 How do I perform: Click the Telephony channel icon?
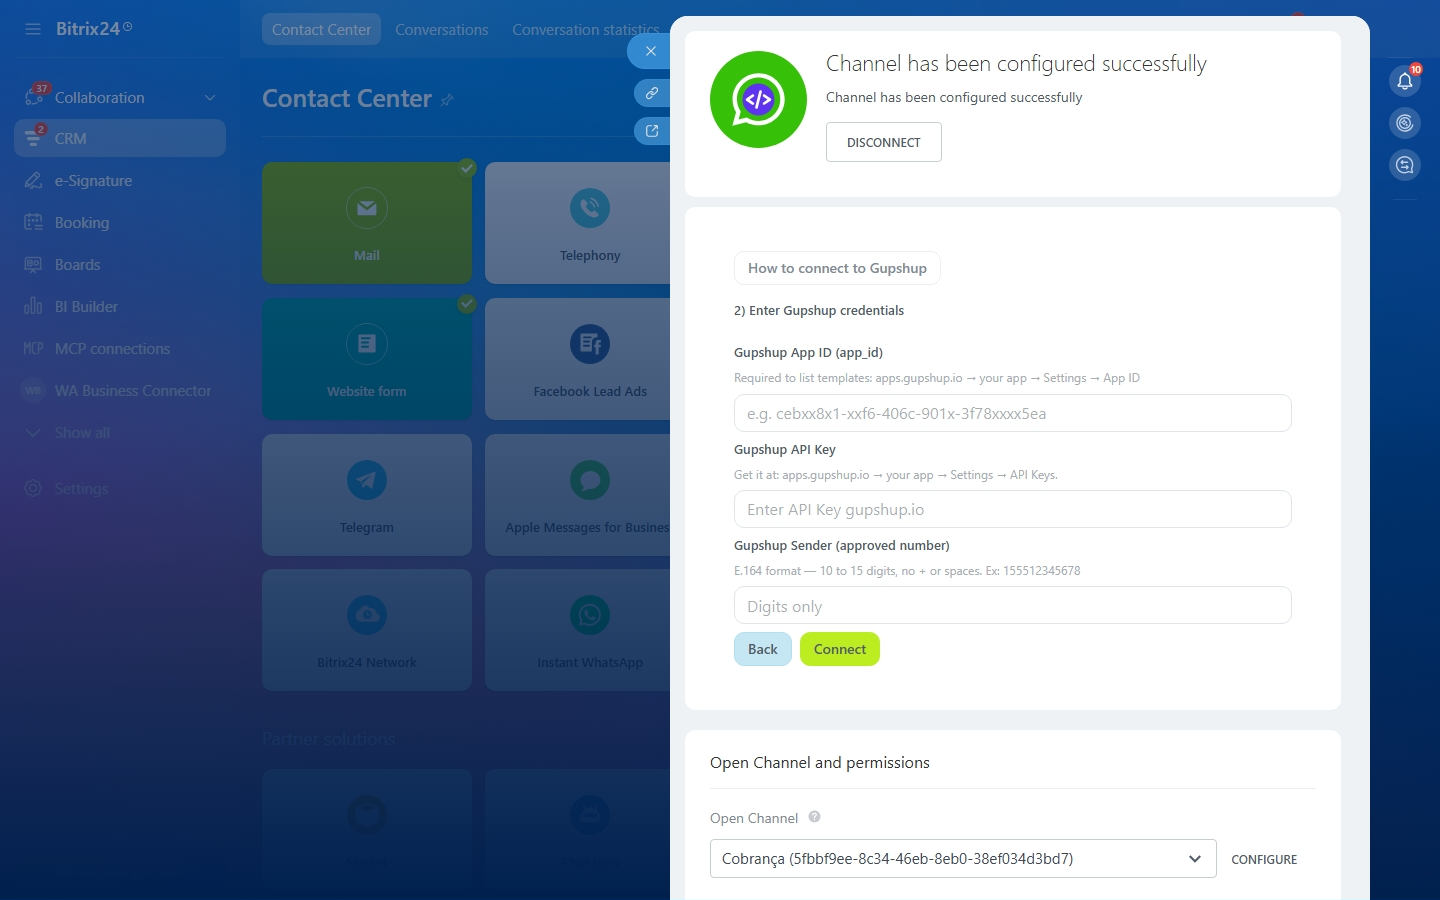(x=590, y=208)
